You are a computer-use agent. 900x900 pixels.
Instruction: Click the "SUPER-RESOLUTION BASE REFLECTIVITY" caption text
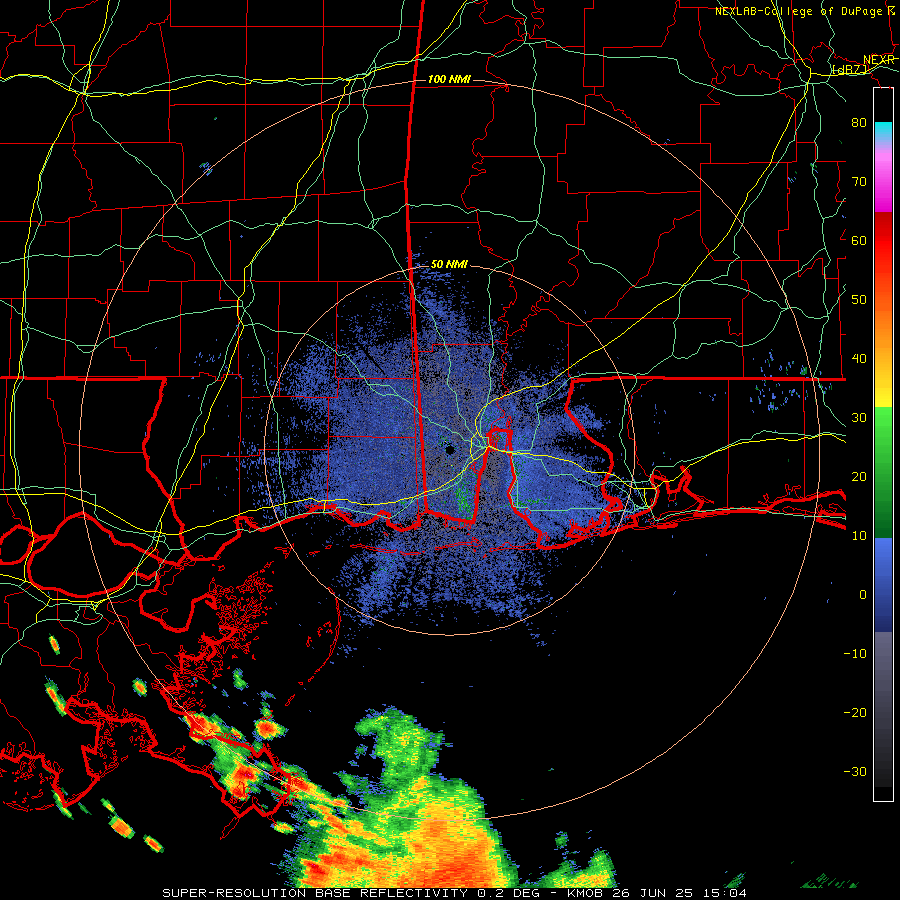tap(315, 893)
